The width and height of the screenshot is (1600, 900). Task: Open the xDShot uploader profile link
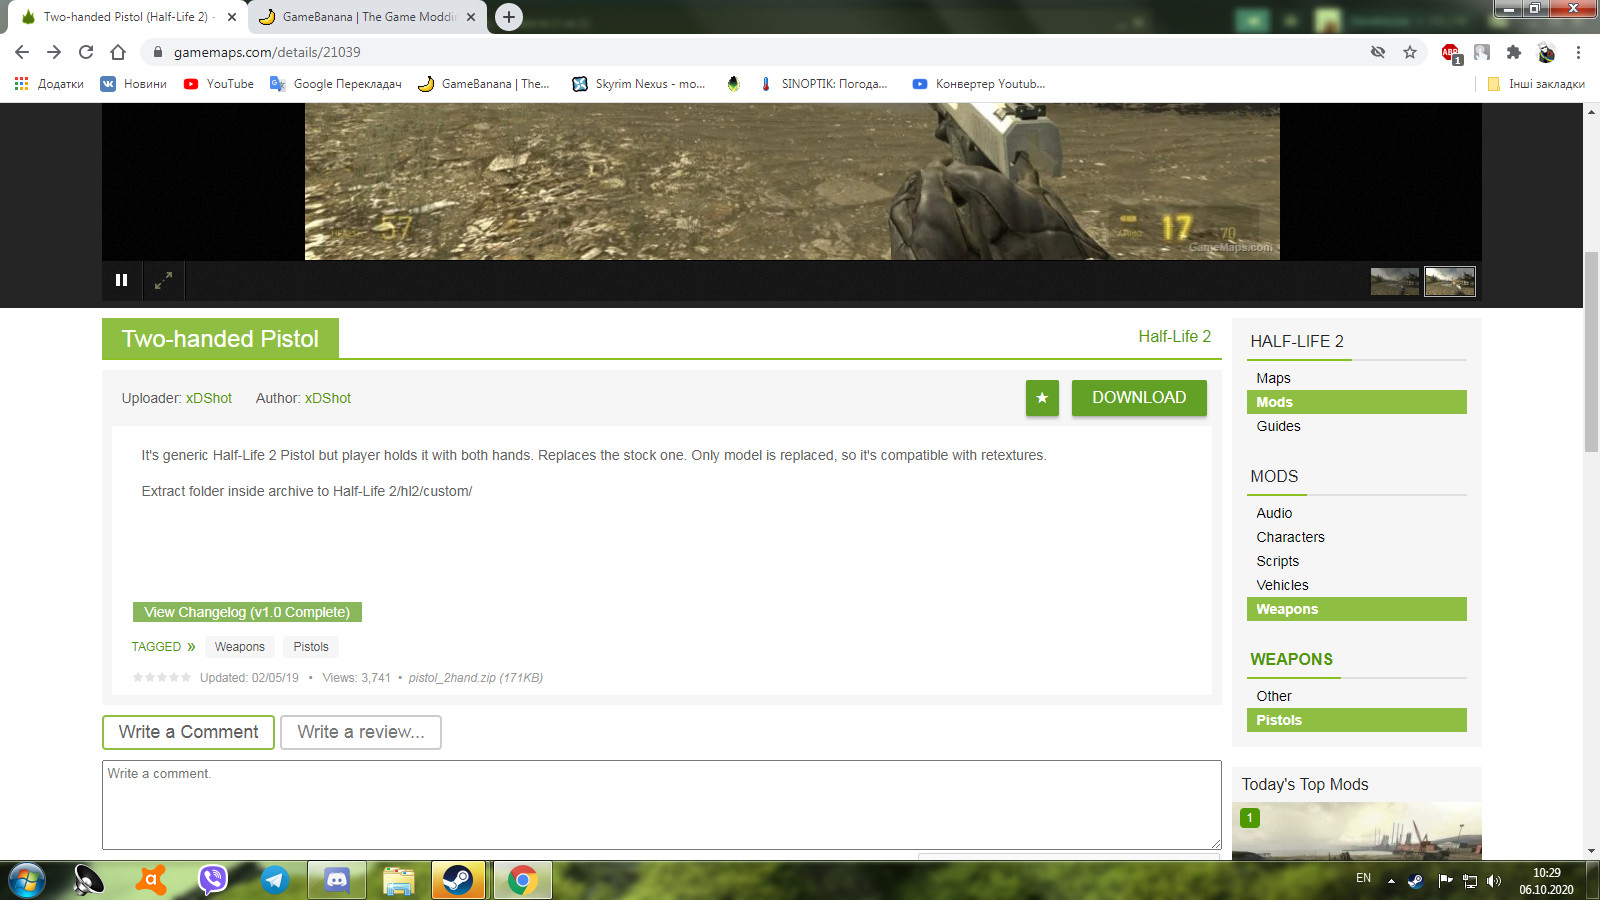point(209,398)
